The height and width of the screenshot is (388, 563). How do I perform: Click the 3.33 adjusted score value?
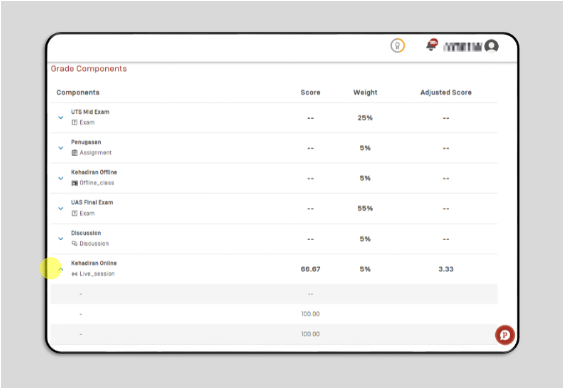pyautogui.click(x=446, y=269)
